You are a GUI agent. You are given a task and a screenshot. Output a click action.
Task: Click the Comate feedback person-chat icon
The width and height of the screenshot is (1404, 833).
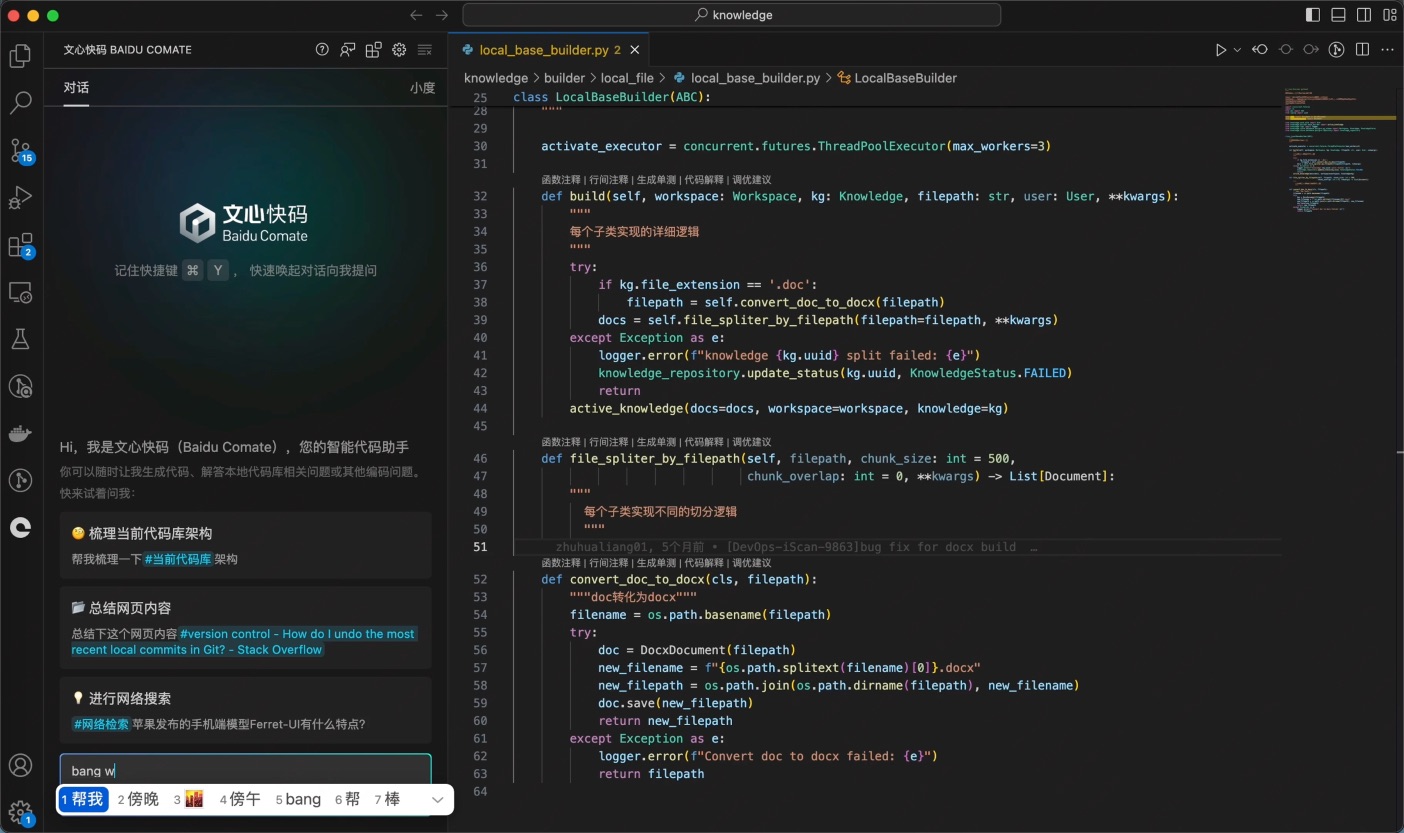point(347,49)
